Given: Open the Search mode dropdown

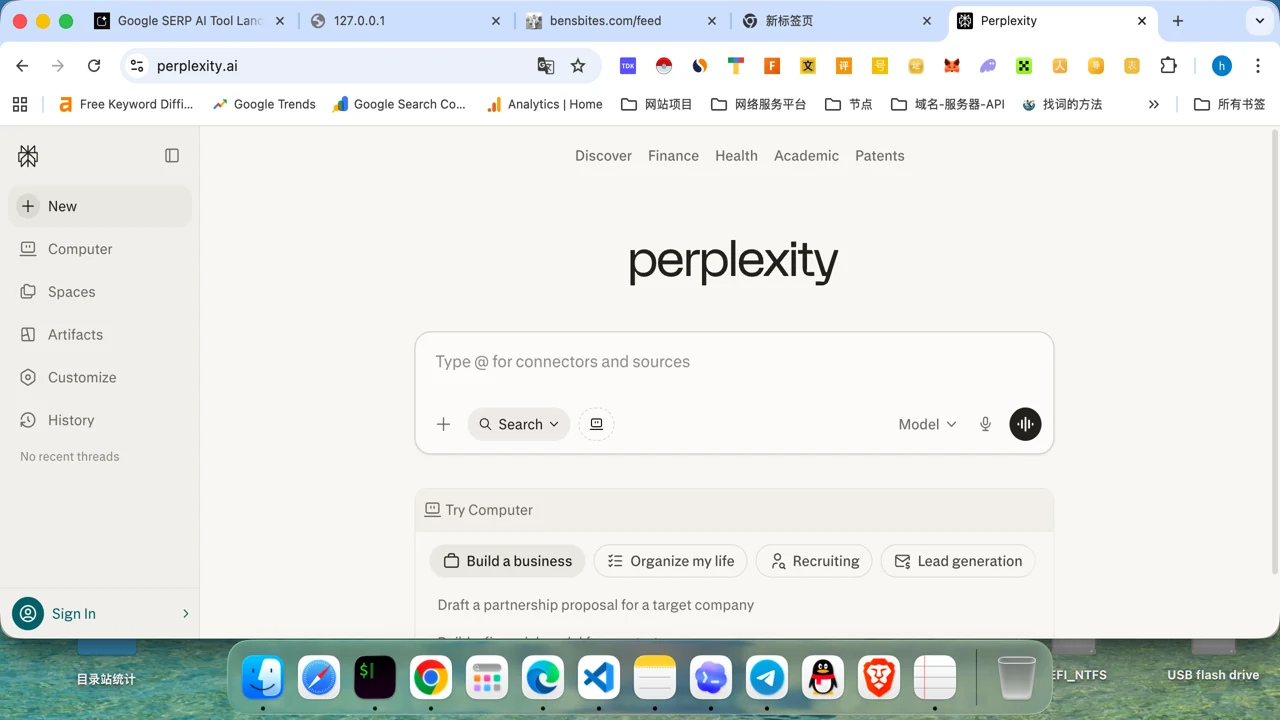Looking at the screenshot, I should (x=519, y=424).
